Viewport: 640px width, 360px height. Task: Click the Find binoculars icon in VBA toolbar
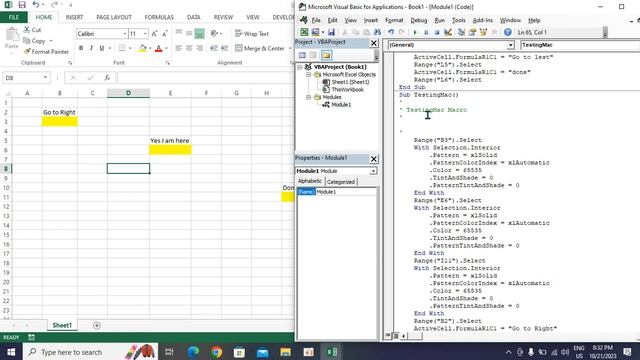tap(378, 32)
